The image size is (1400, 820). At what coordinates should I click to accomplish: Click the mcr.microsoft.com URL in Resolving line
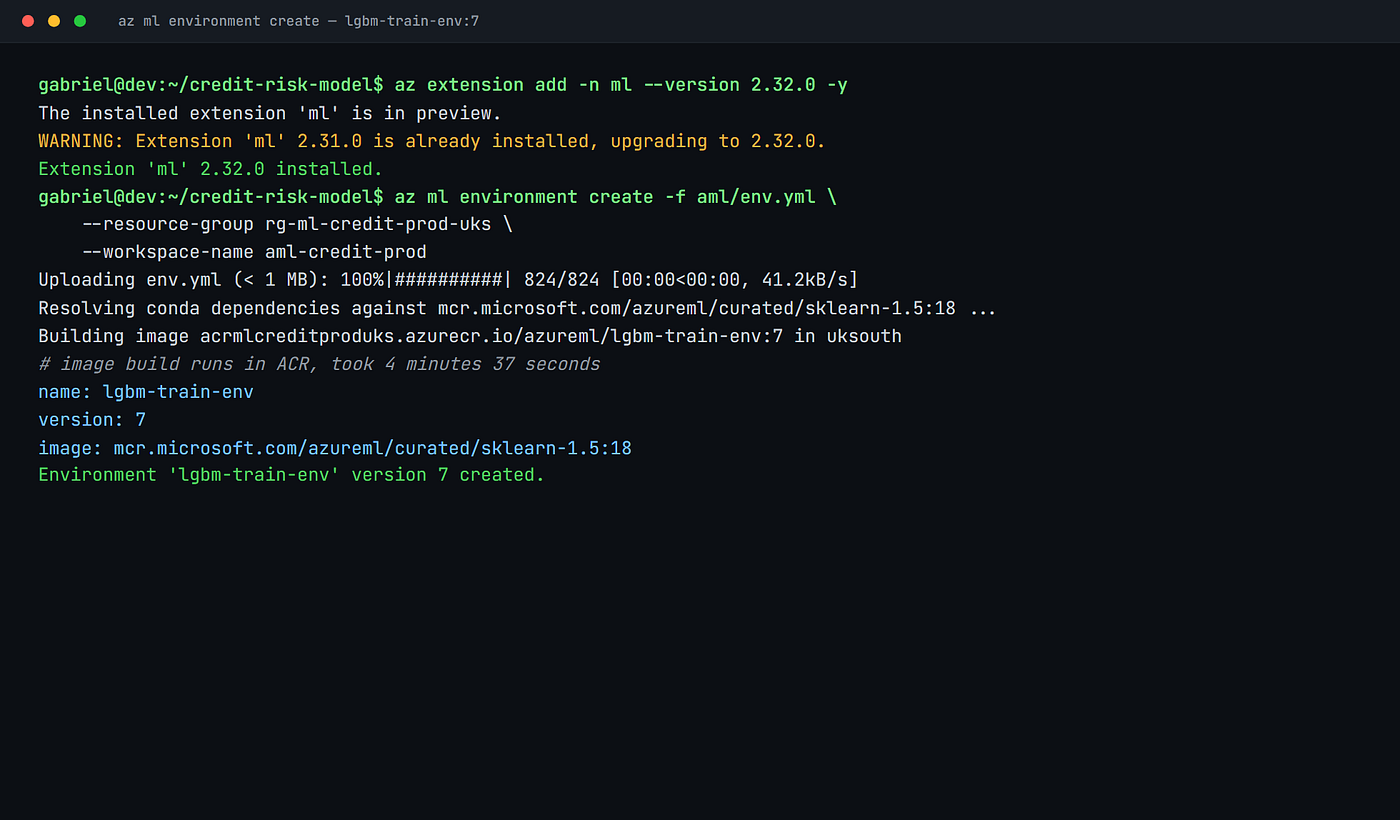696,308
